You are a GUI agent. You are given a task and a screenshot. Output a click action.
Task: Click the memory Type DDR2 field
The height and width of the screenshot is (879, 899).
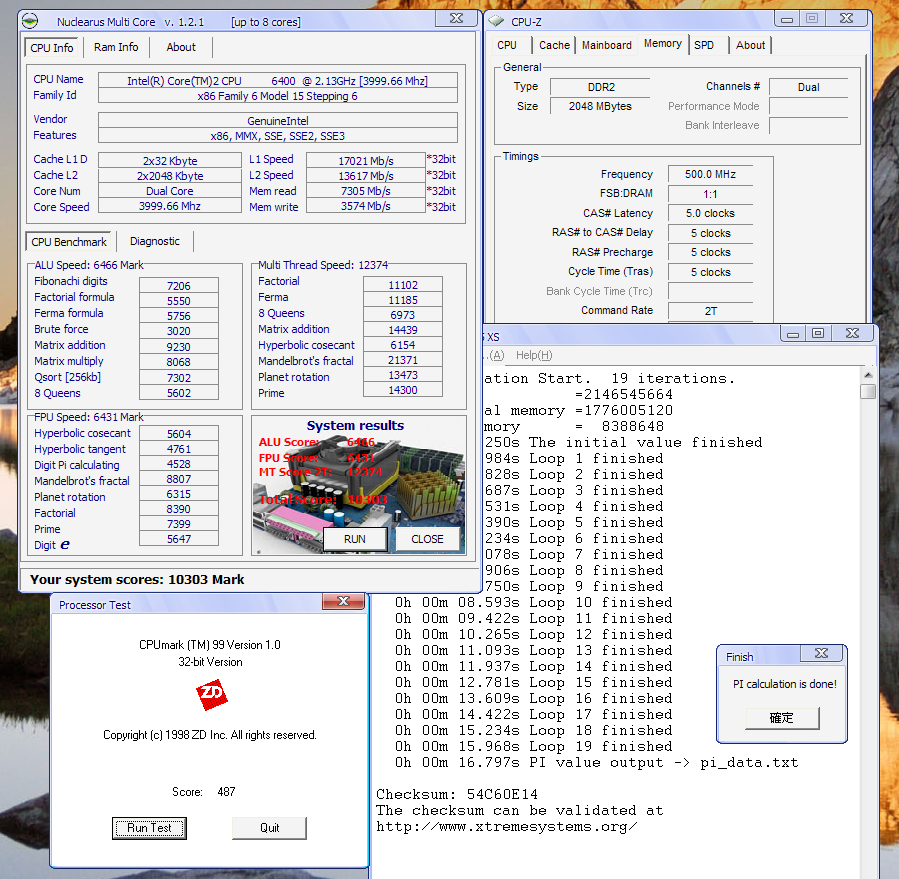click(600, 87)
